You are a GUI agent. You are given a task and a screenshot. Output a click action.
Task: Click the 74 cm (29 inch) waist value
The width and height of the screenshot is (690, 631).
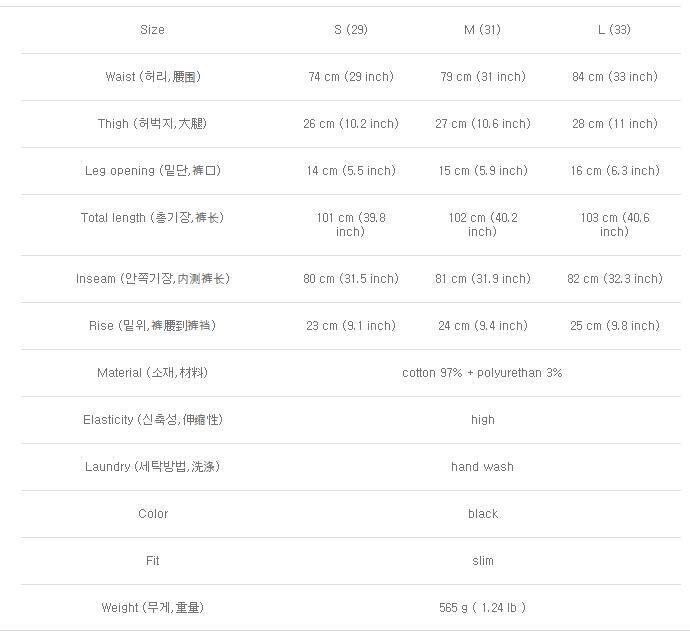click(350, 77)
